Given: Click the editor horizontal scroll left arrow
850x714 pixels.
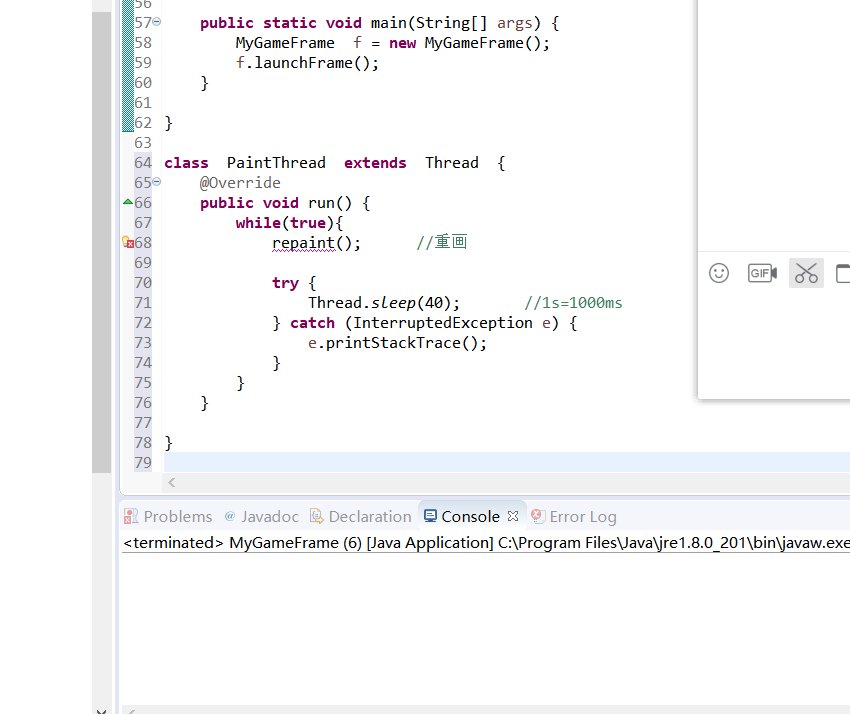Looking at the screenshot, I should point(171,483).
